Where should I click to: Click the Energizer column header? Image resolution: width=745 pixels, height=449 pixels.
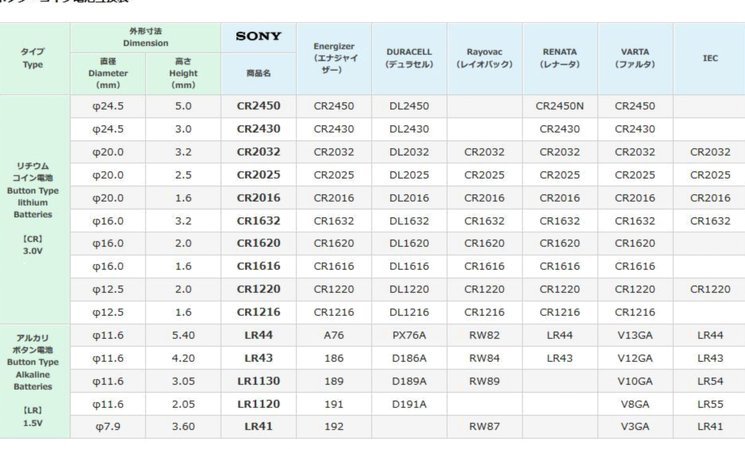[334, 58]
